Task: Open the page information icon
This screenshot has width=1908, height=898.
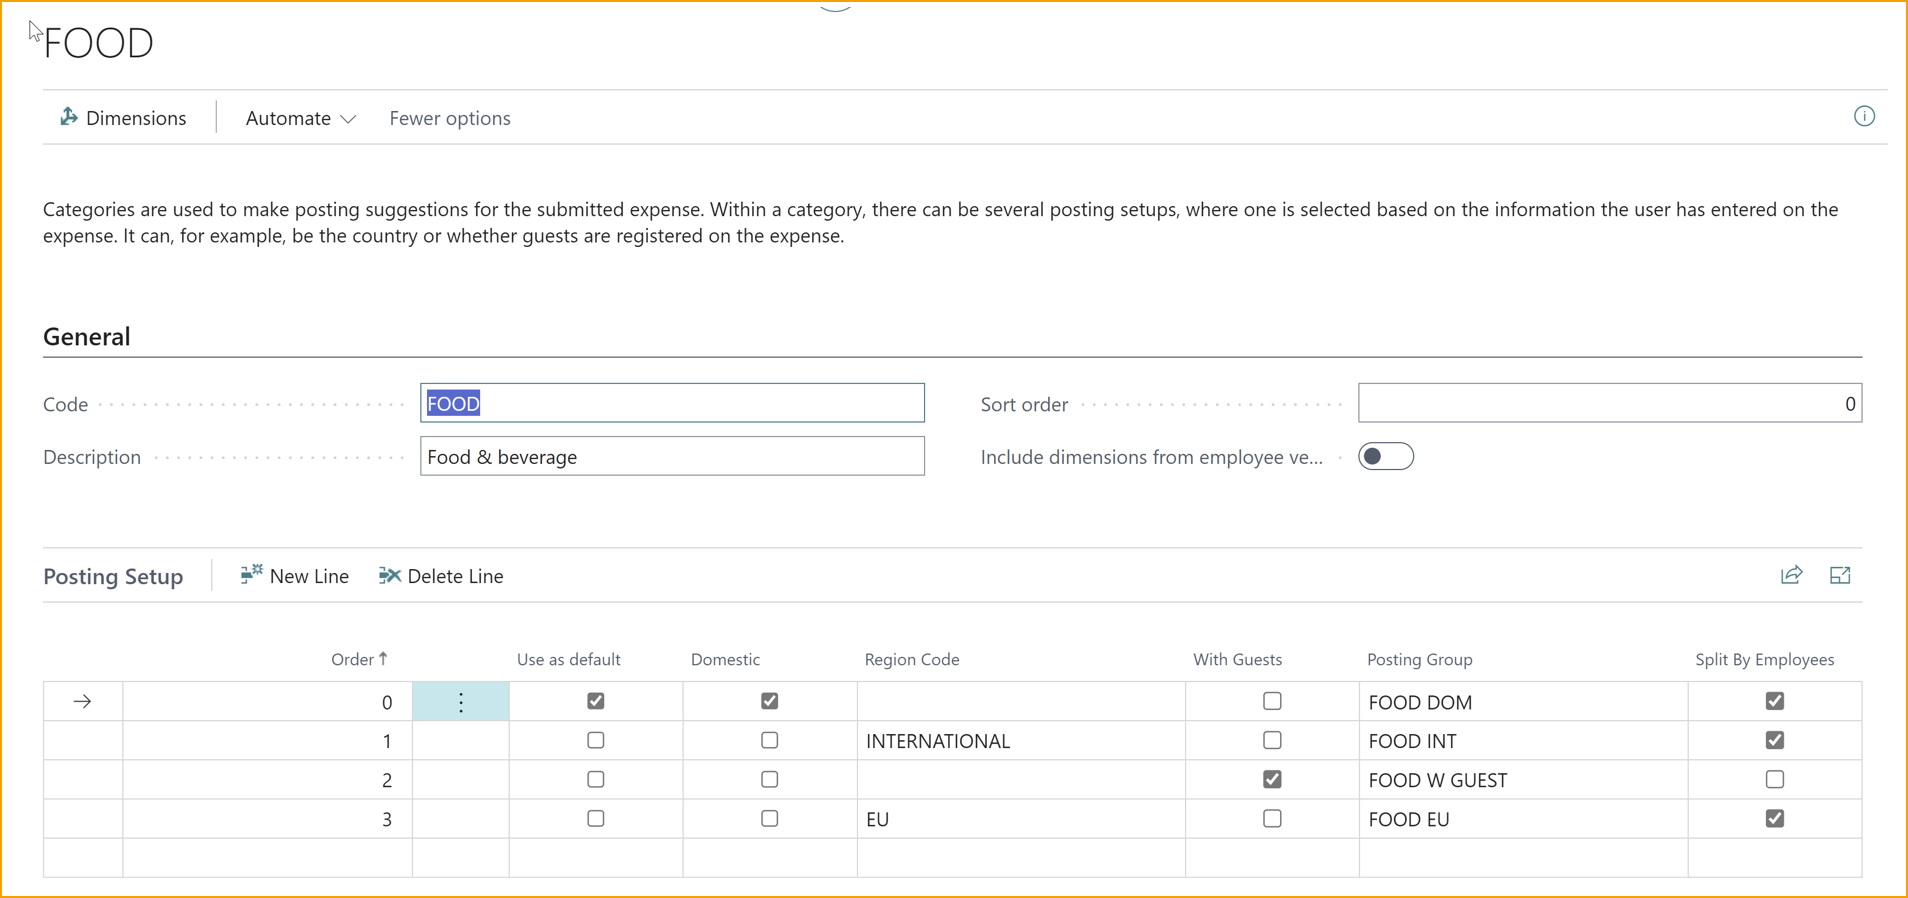Action: [1864, 116]
